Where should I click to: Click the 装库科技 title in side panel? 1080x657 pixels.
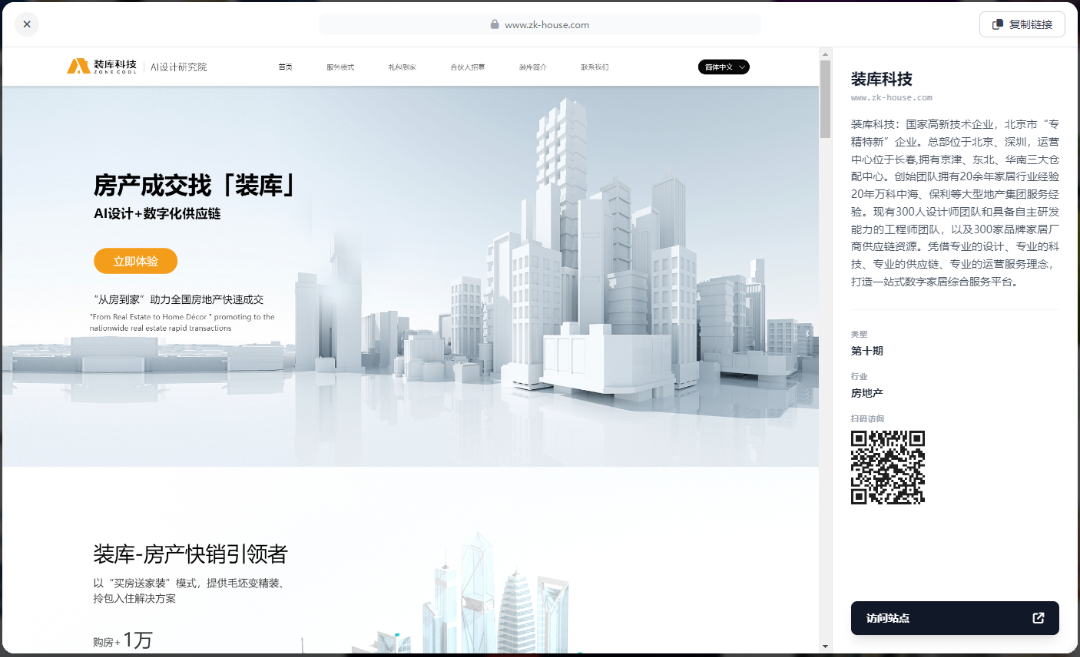[882, 79]
